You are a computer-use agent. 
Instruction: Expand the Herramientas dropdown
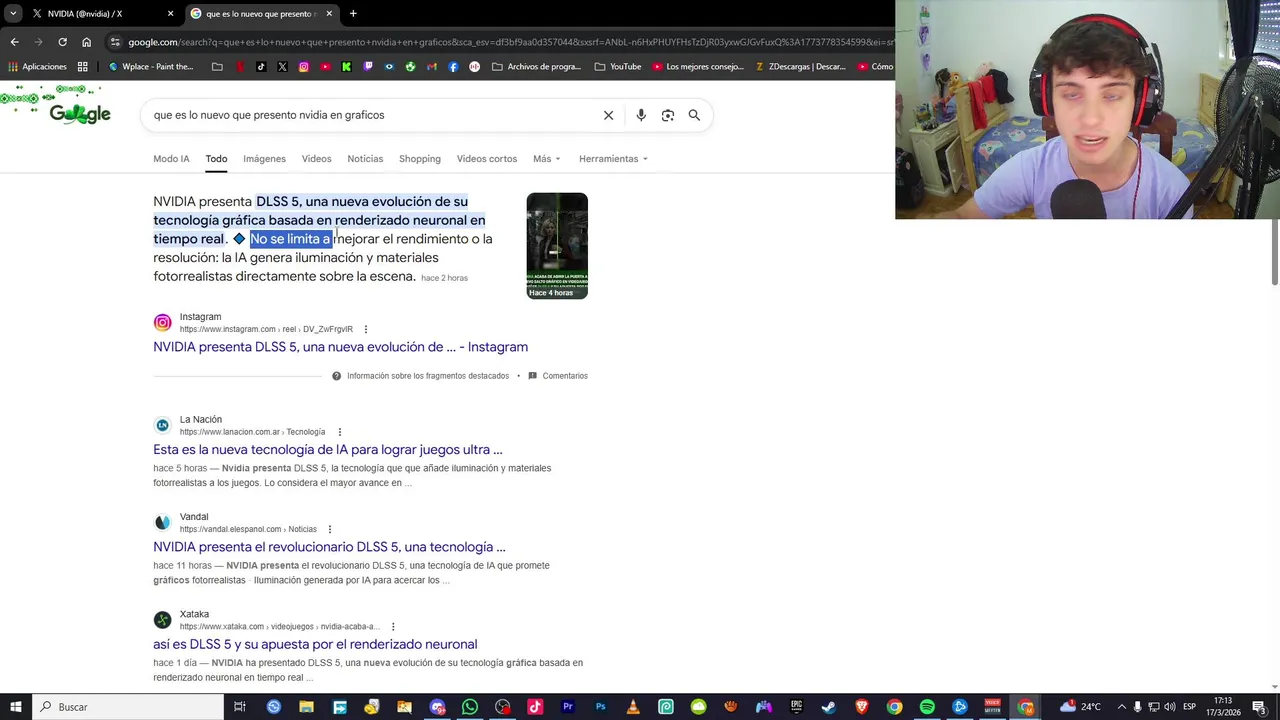[x=613, y=159]
